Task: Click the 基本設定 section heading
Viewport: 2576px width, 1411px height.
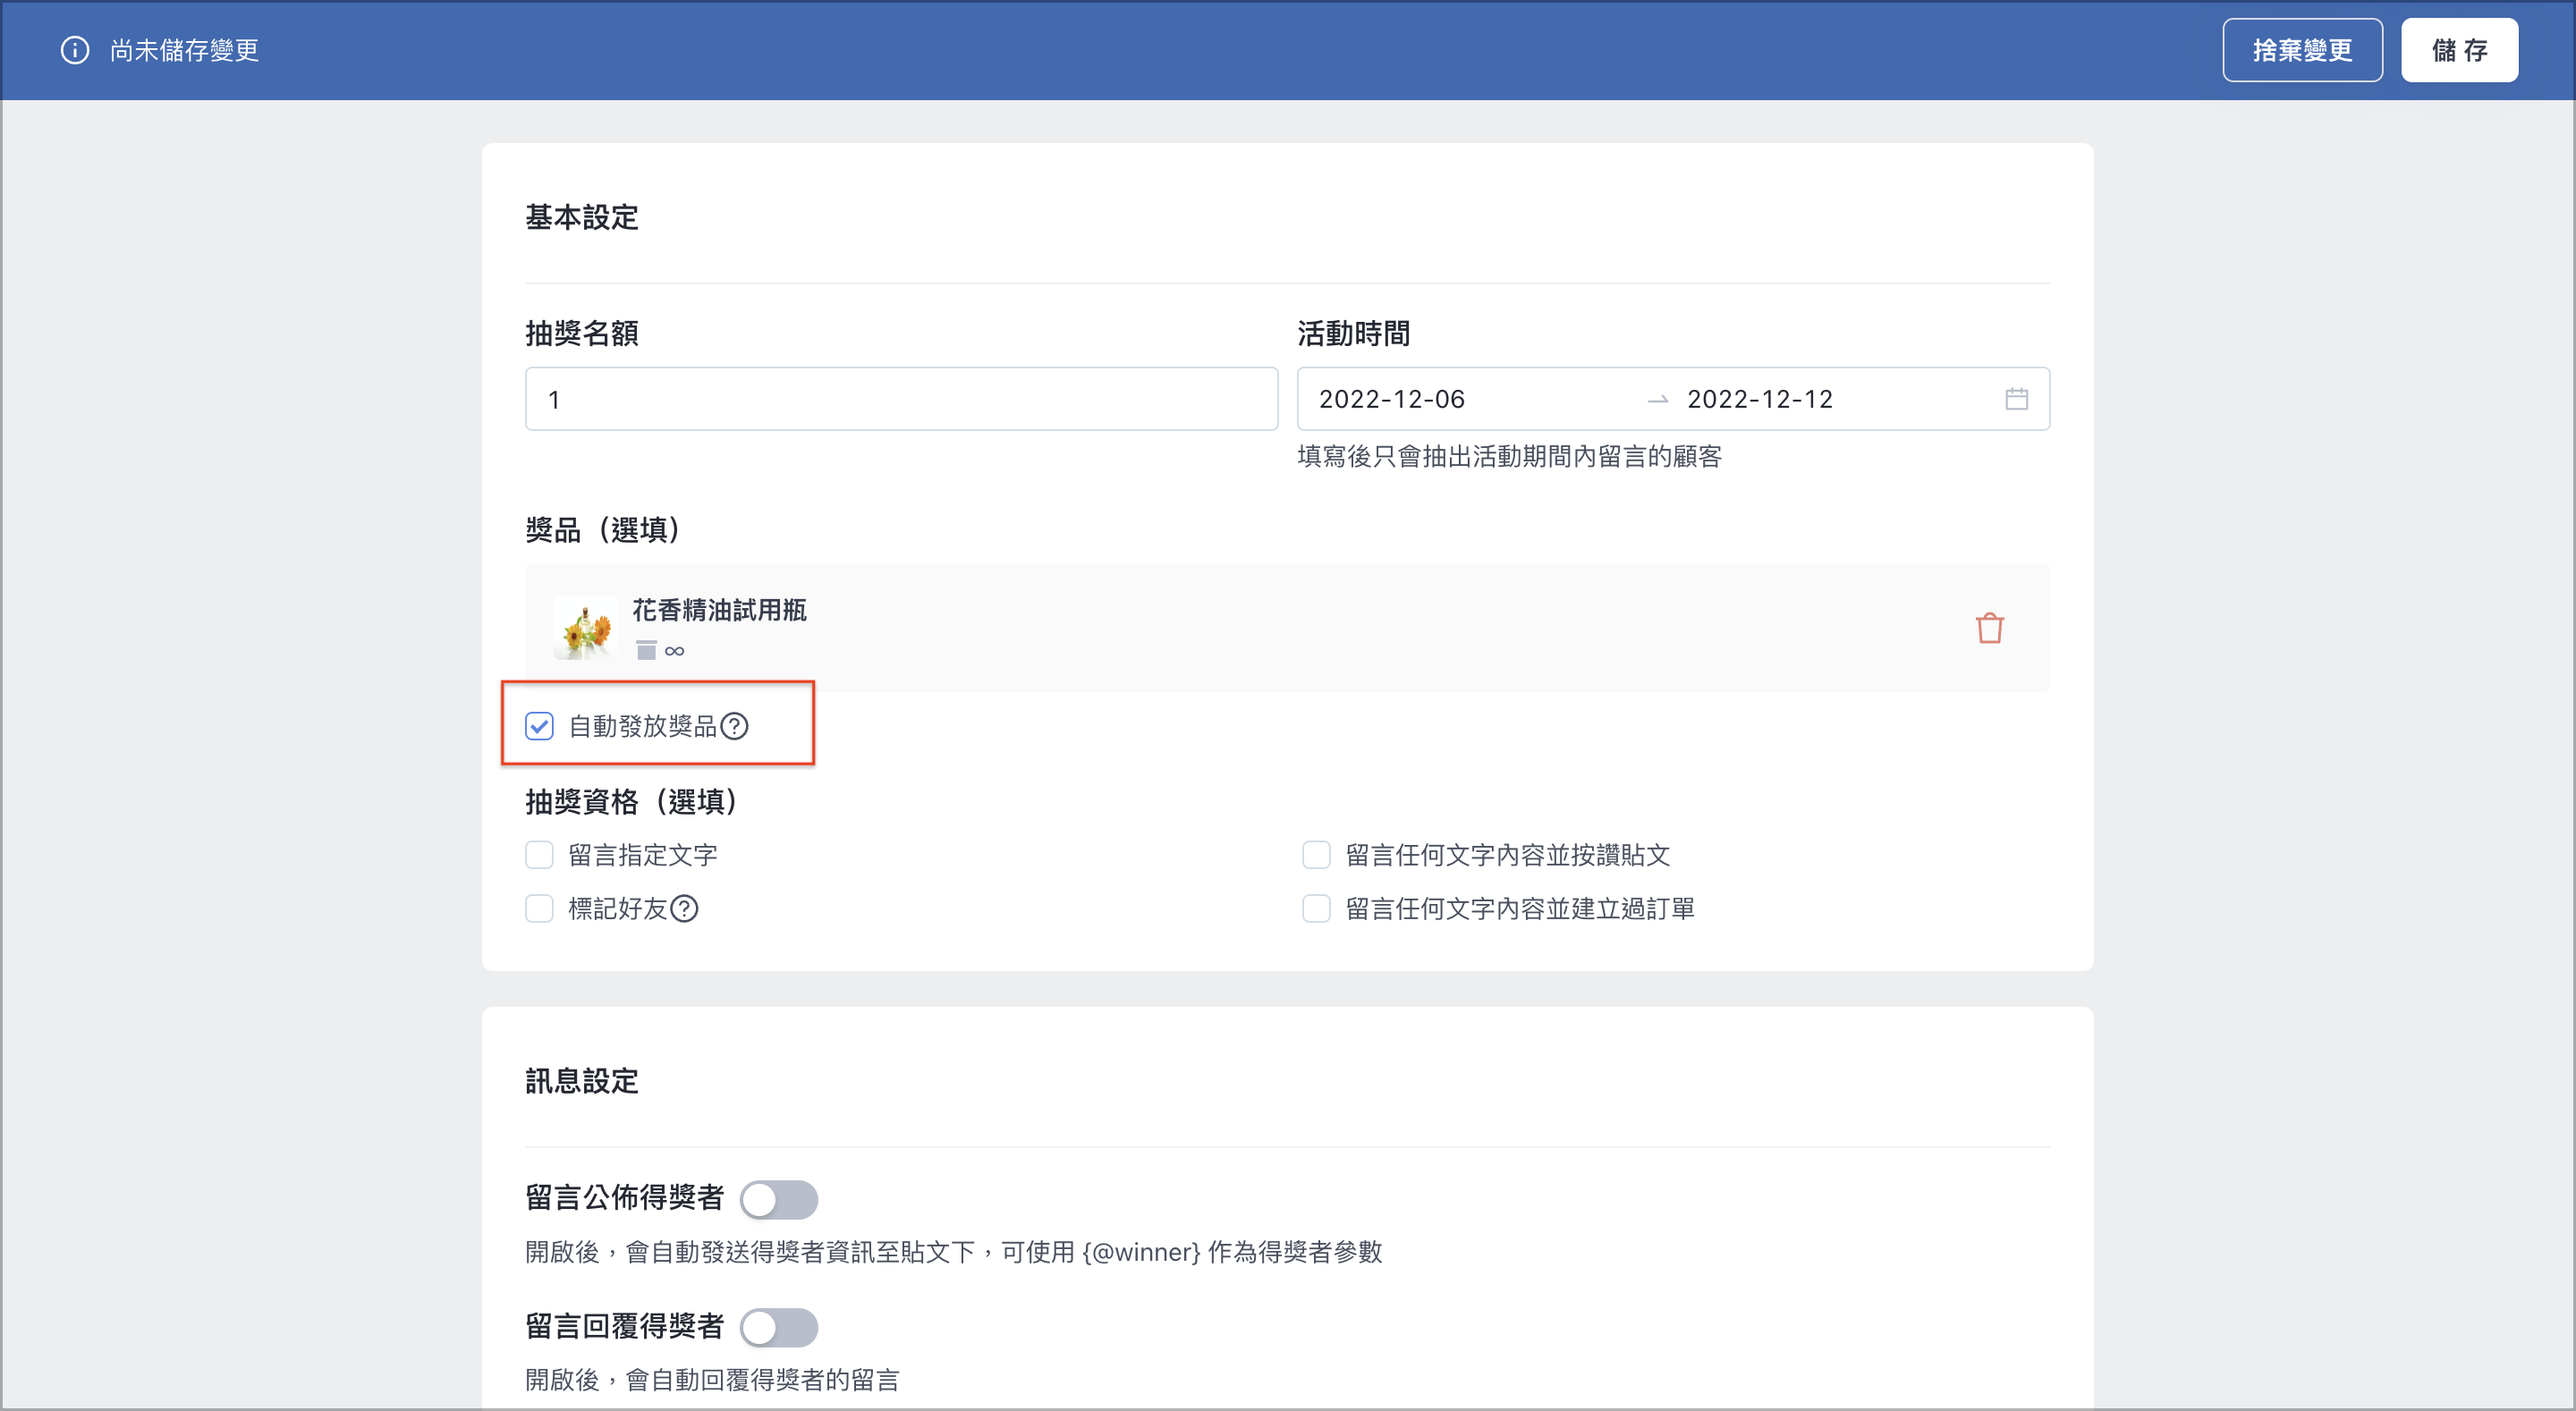Action: (582, 217)
